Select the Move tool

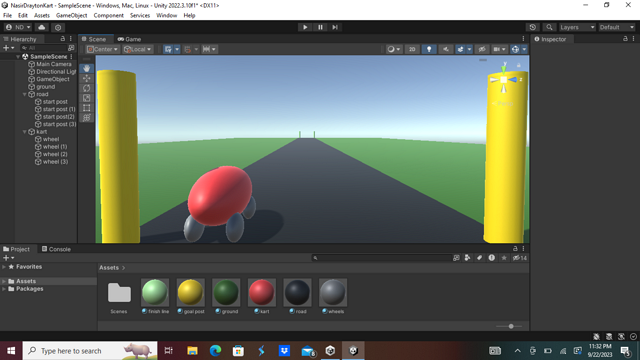87,78
